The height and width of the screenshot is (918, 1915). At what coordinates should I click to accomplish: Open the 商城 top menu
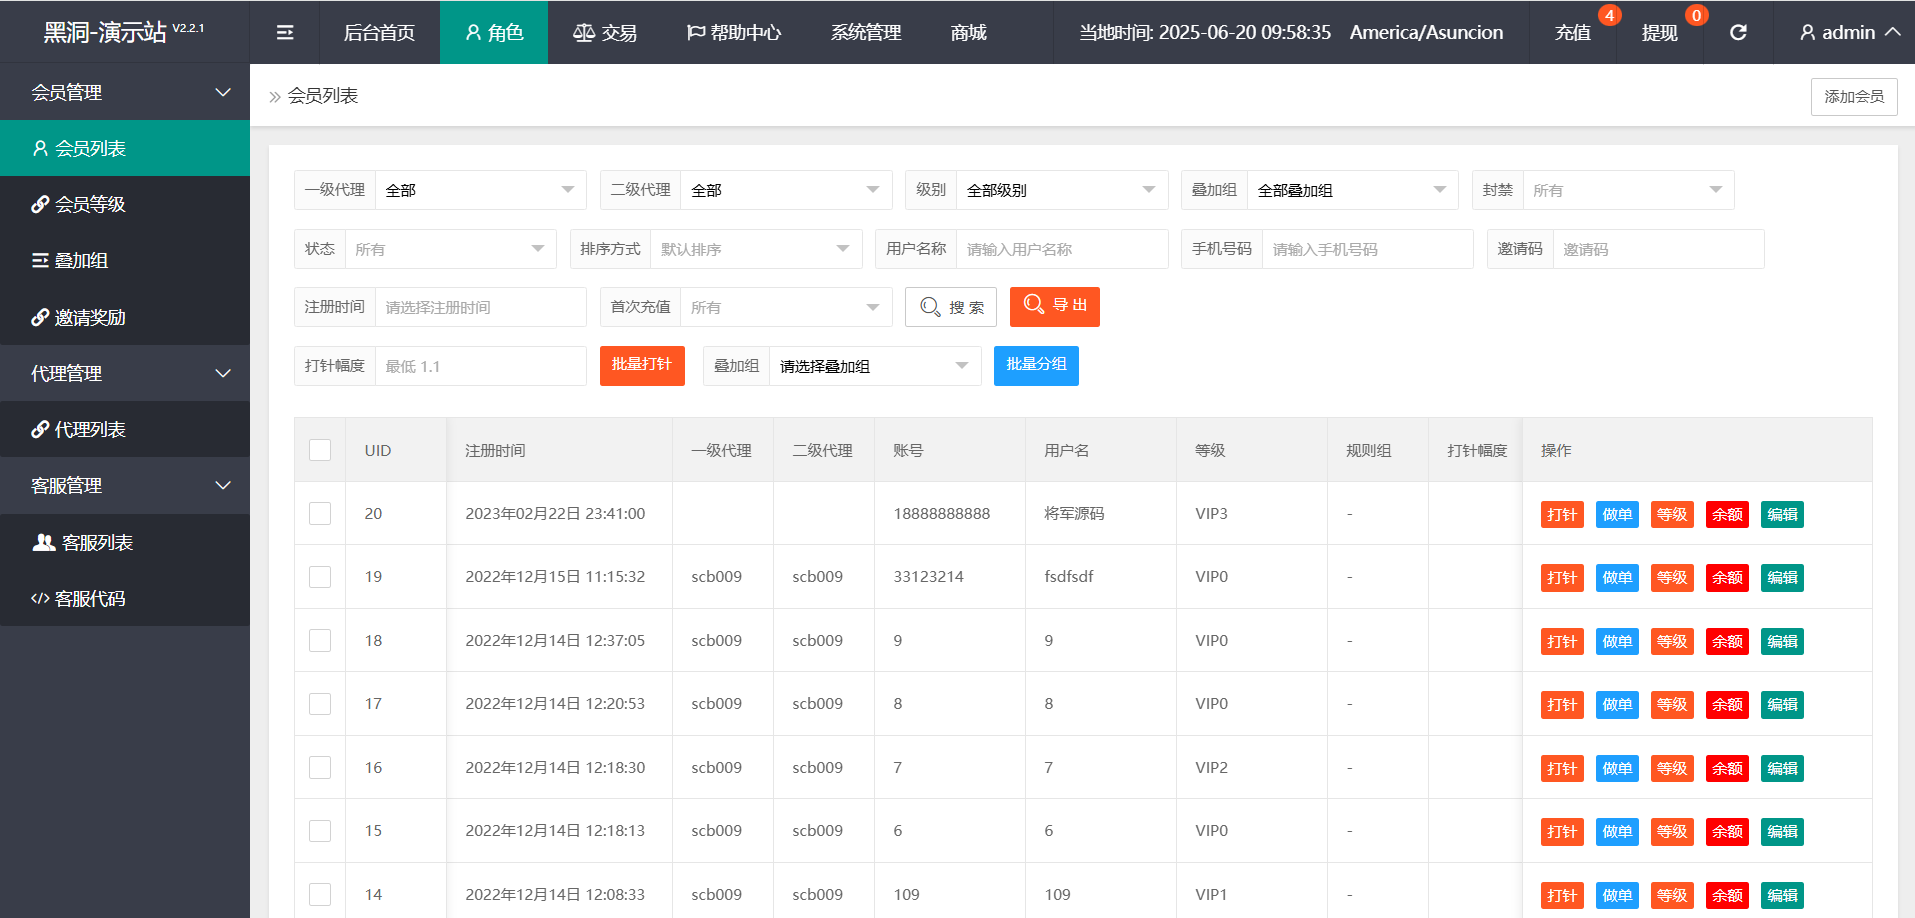point(968,32)
